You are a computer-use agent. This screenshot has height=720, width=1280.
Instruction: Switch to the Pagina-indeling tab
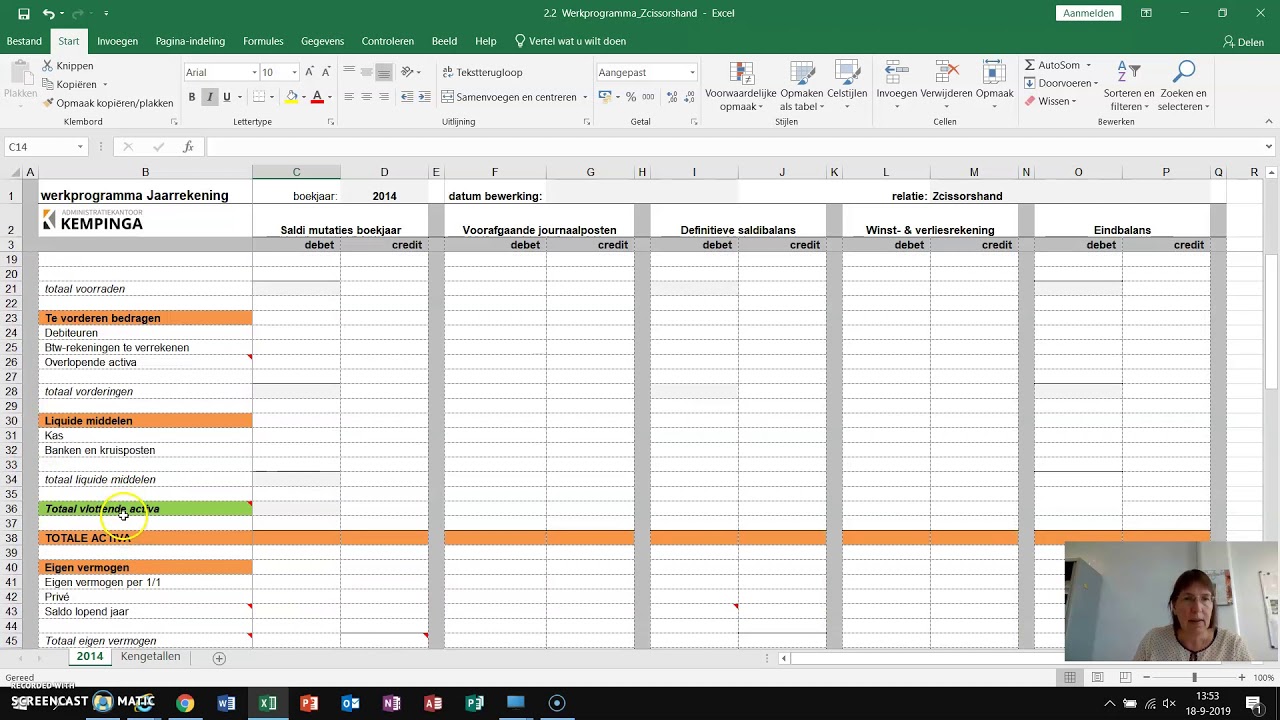[x=190, y=41]
